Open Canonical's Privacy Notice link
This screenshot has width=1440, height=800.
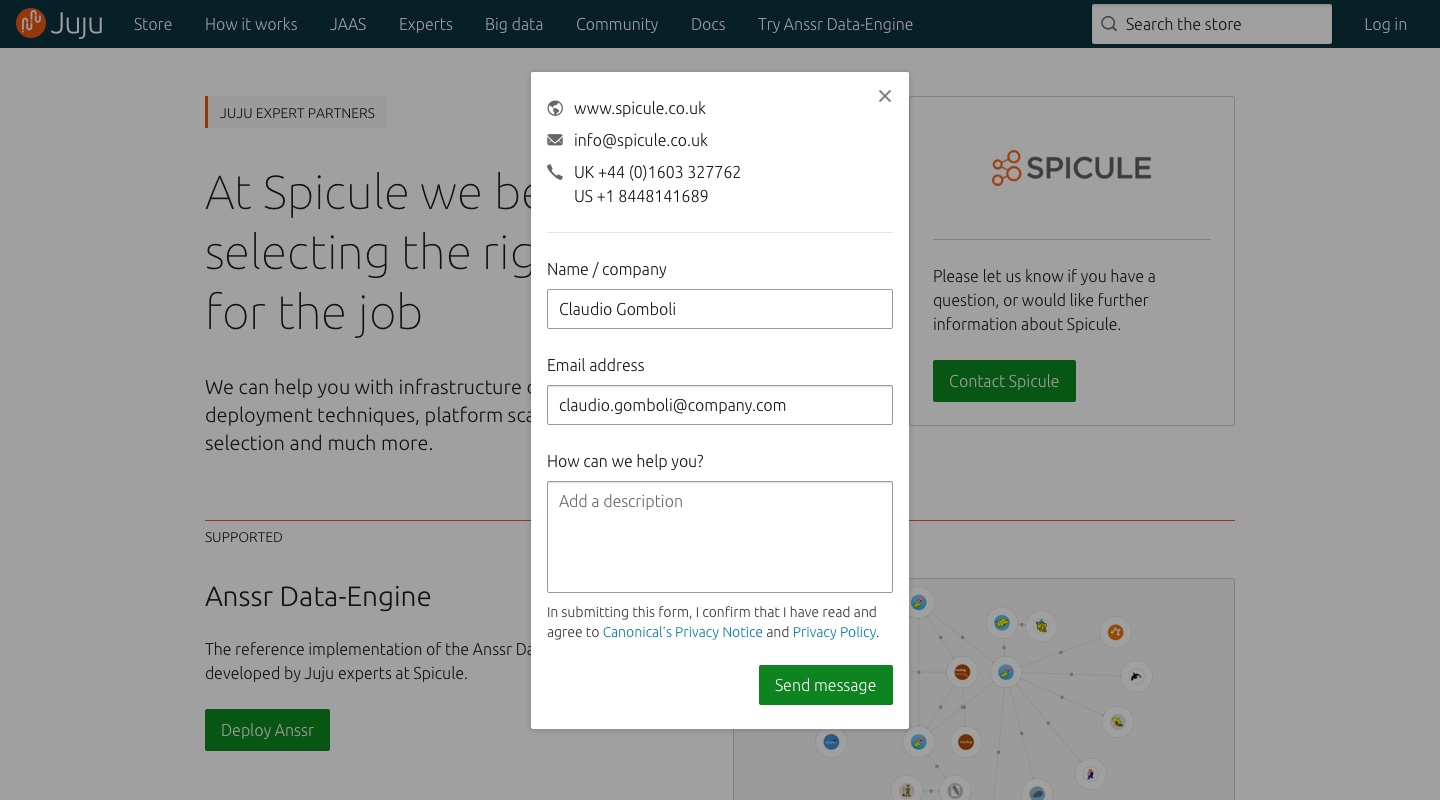683,632
